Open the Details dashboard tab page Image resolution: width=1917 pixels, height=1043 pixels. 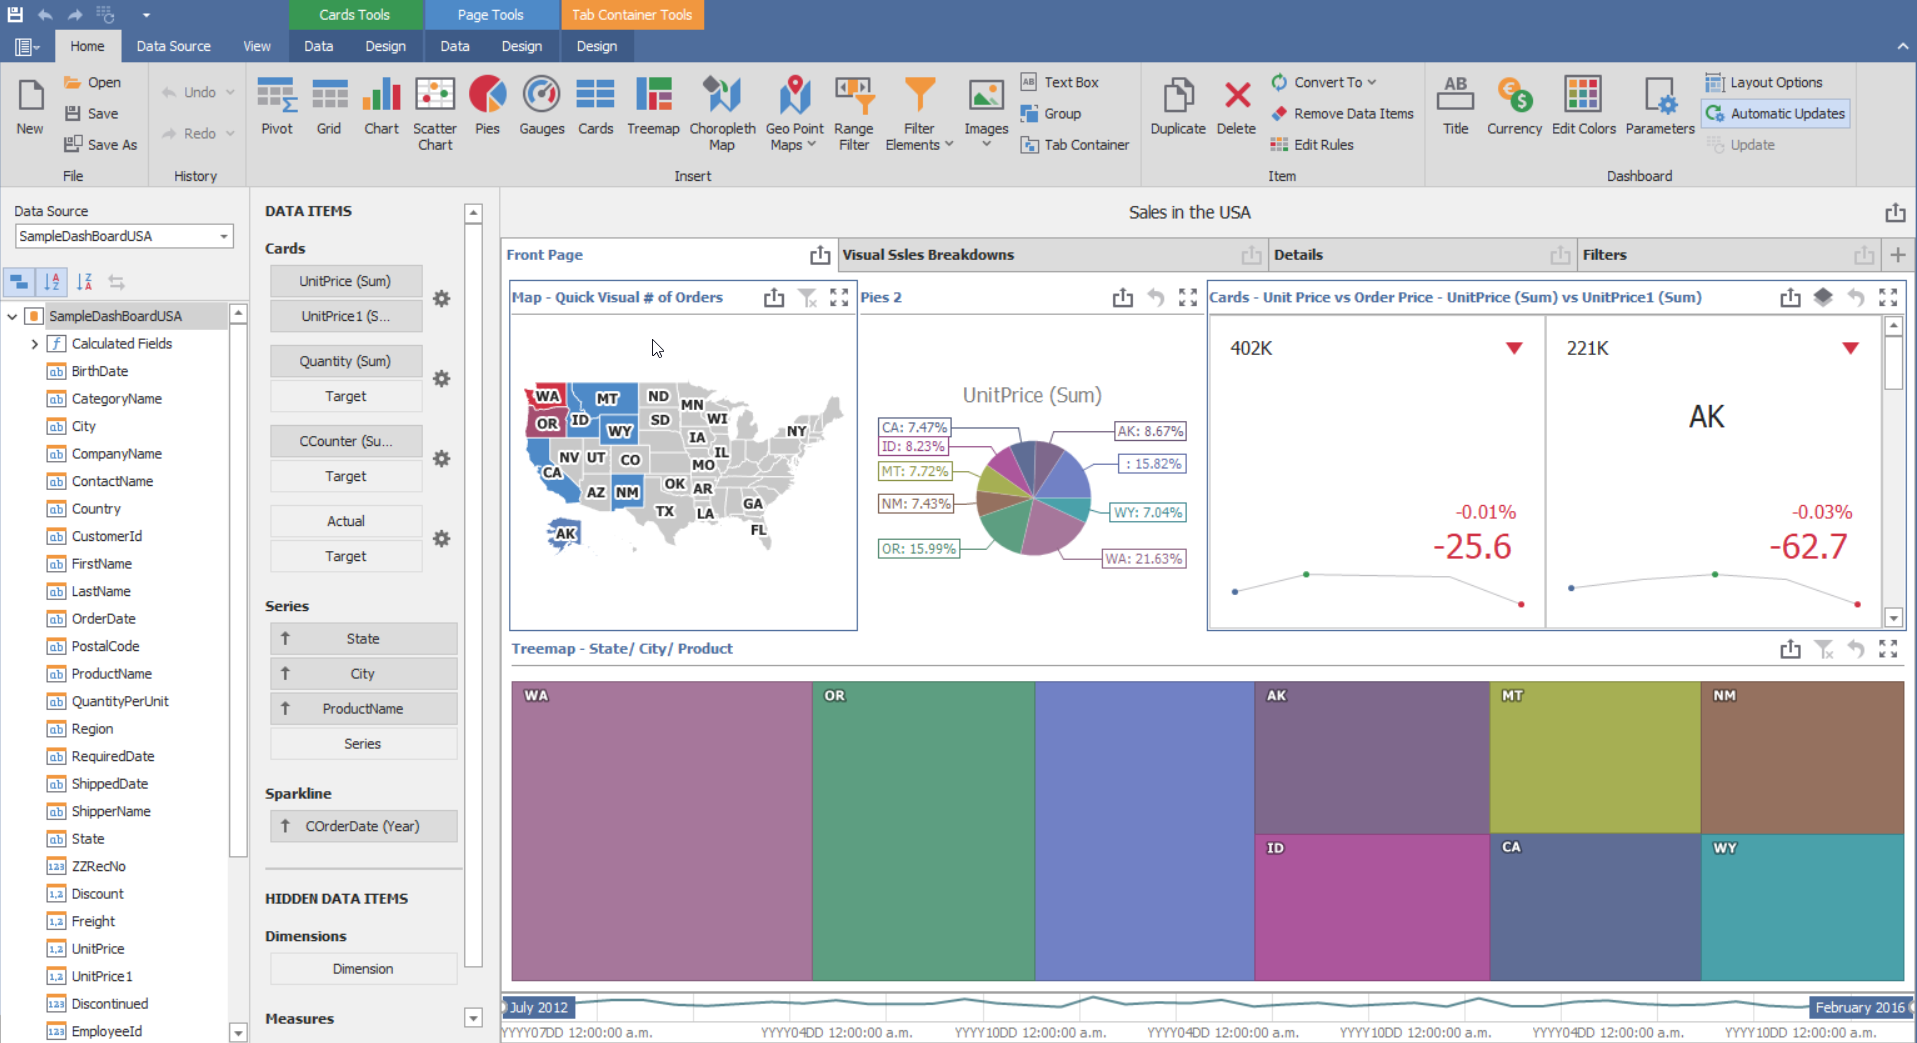click(x=1298, y=255)
